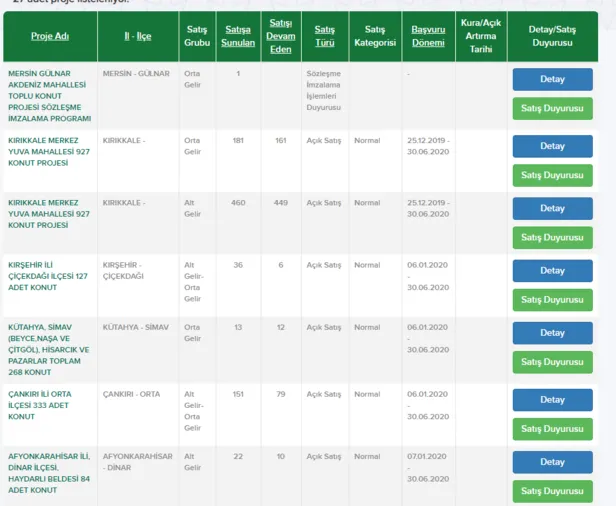Sort by Satış Türü header
The width and height of the screenshot is (616, 506).
pos(324,36)
